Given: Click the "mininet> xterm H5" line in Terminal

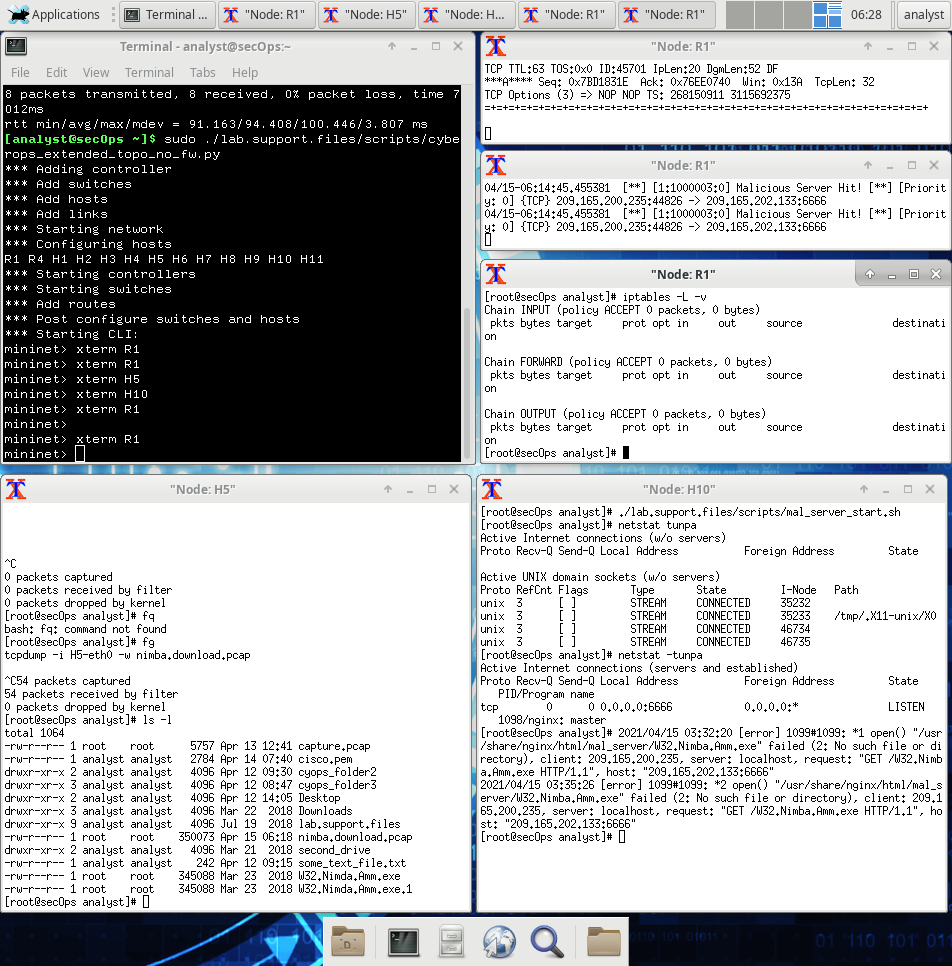Looking at the screenshot, I should click(72, 379).
